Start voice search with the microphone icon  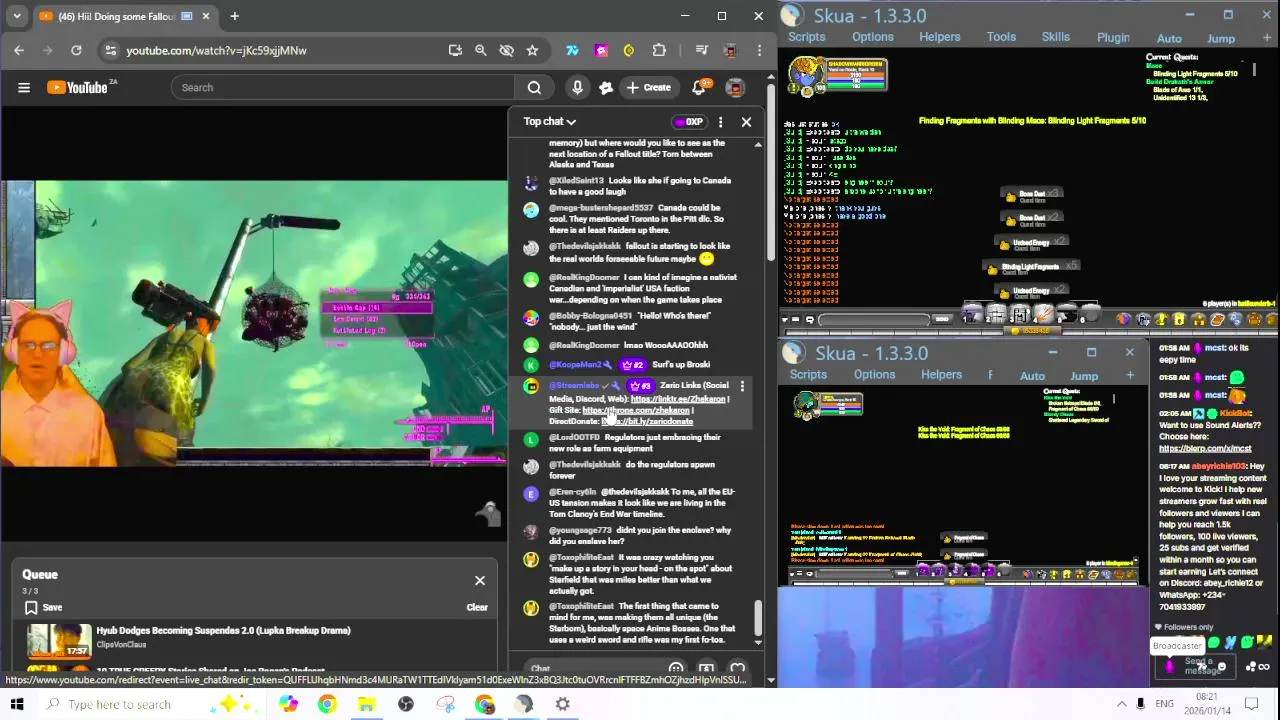tap(577, 88)
